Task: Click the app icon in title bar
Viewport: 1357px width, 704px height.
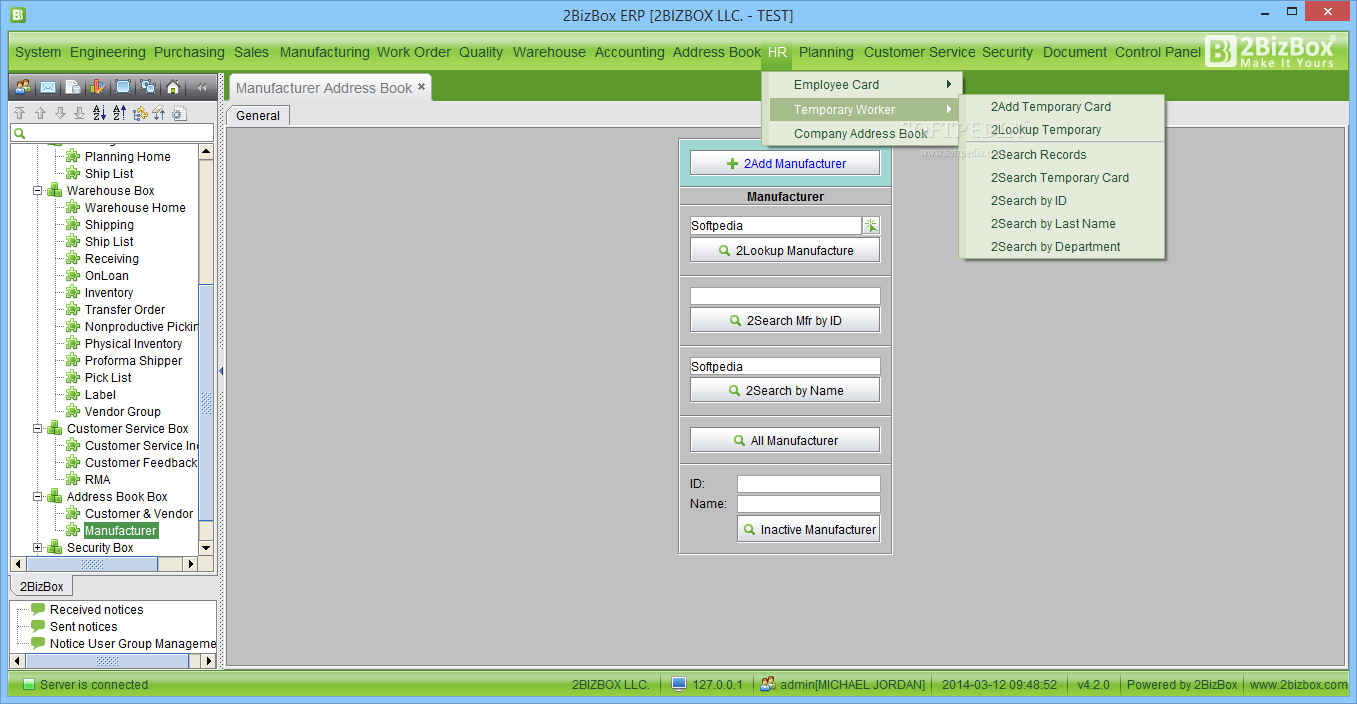Action: pyautogui.click(x=18, y=15)
